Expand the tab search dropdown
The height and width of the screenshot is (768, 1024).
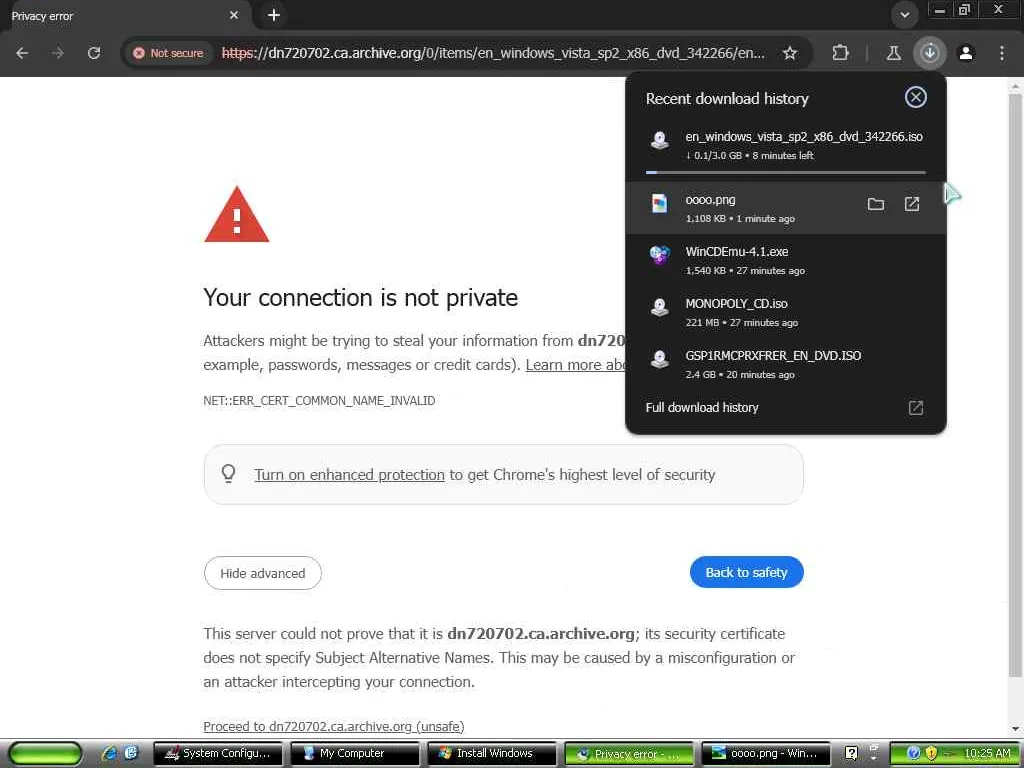click(905, 15)
